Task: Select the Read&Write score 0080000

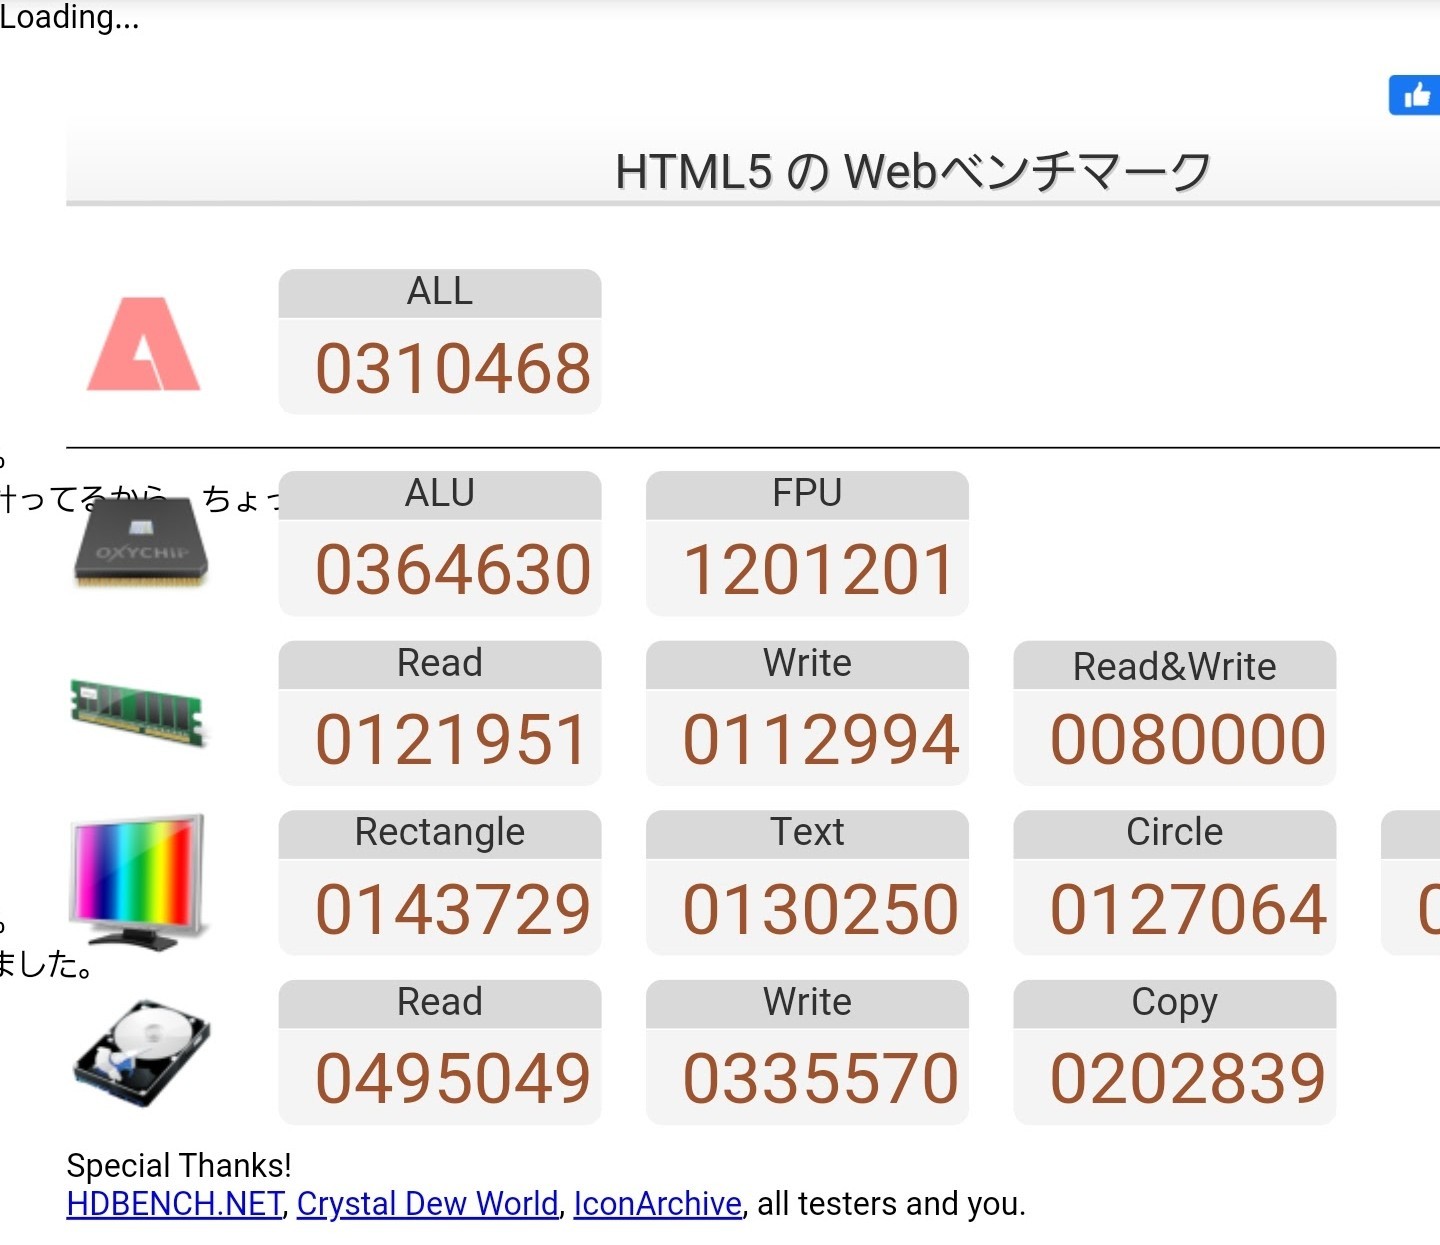Action: click(x=1188, y=740)
